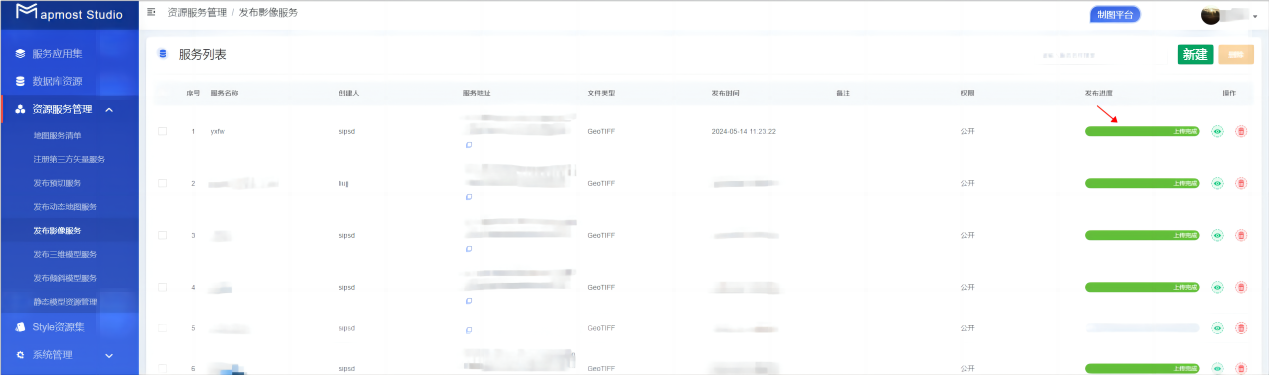Image resolution: width=1269 pixels, height=375 pixels.
Task: Tick the select-all checkbox in table header
Action: pyautogui.click(x=163, y=93)
